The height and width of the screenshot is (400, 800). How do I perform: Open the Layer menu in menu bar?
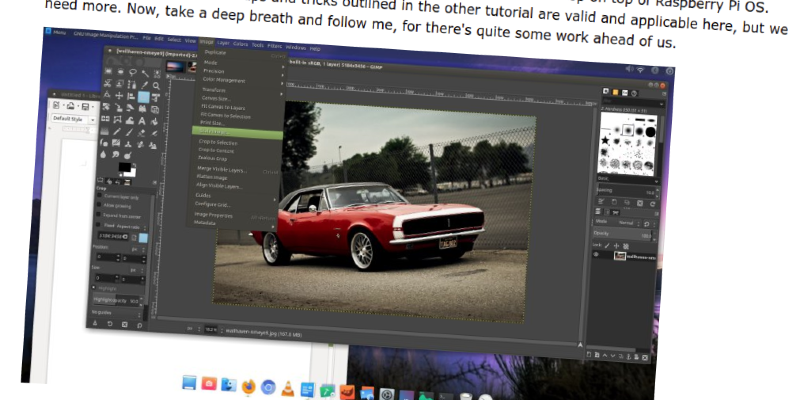click(x=221, y=44)
